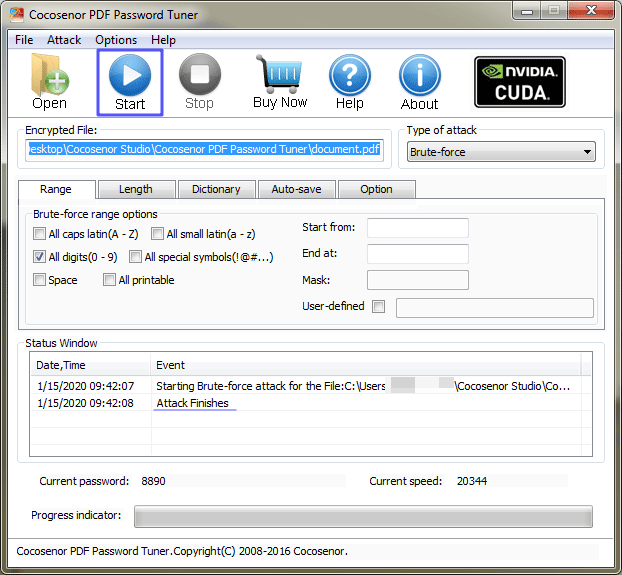Click the timestamp 1/15/2020 09:42:08
The height and width of the screenshot is (575, 622).
pos(86,403)
